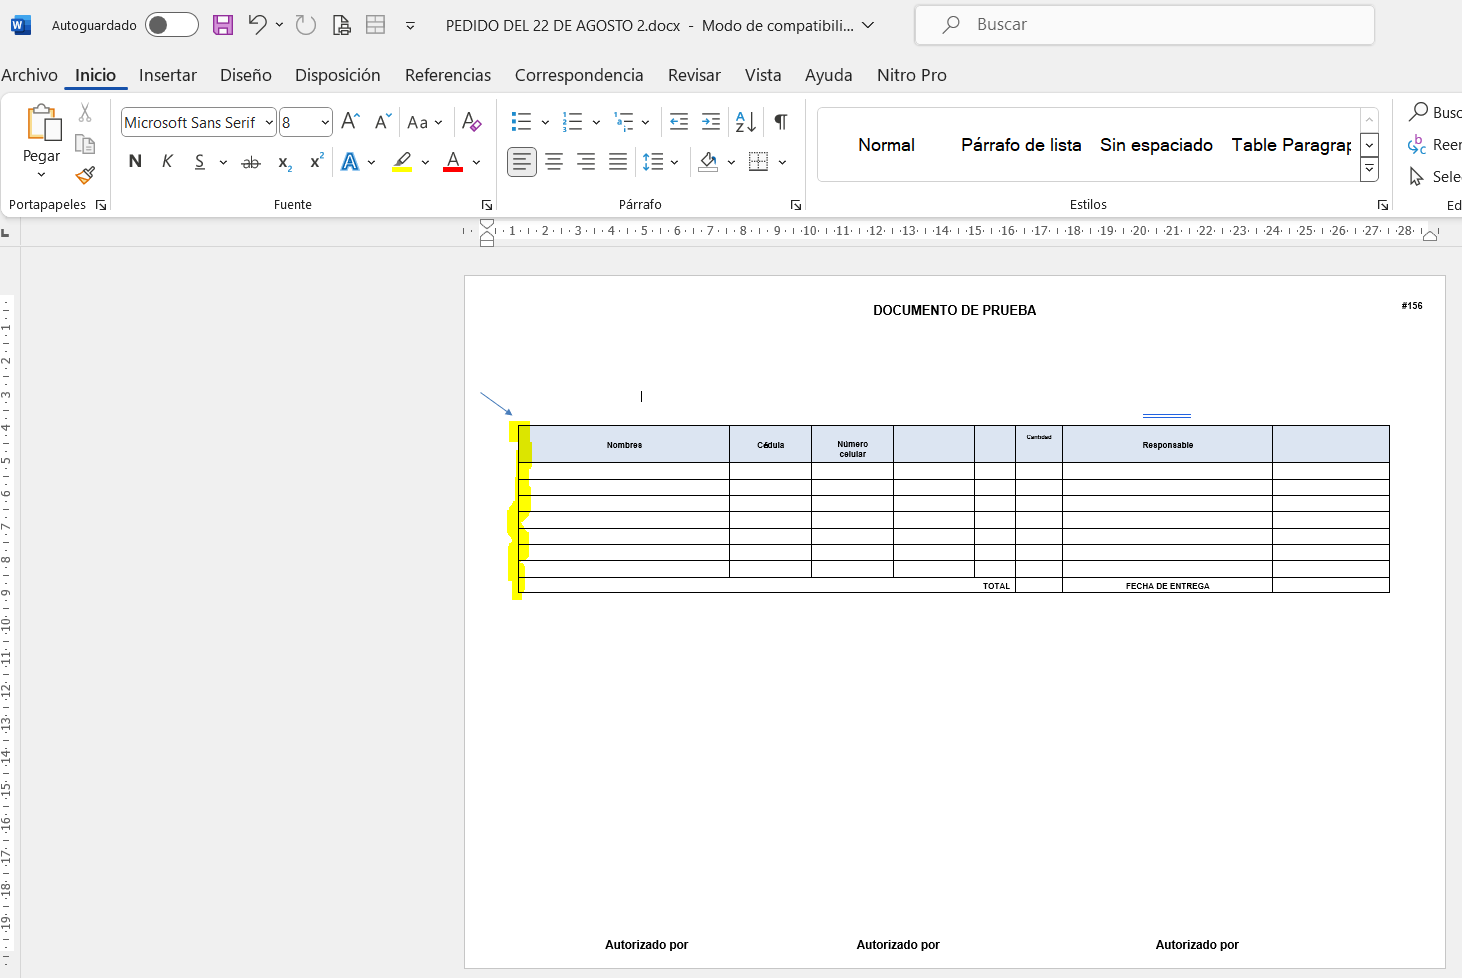Apply the Párrafo de lista style
This screenshot has width=1462, height=978.
point(1021,145)
